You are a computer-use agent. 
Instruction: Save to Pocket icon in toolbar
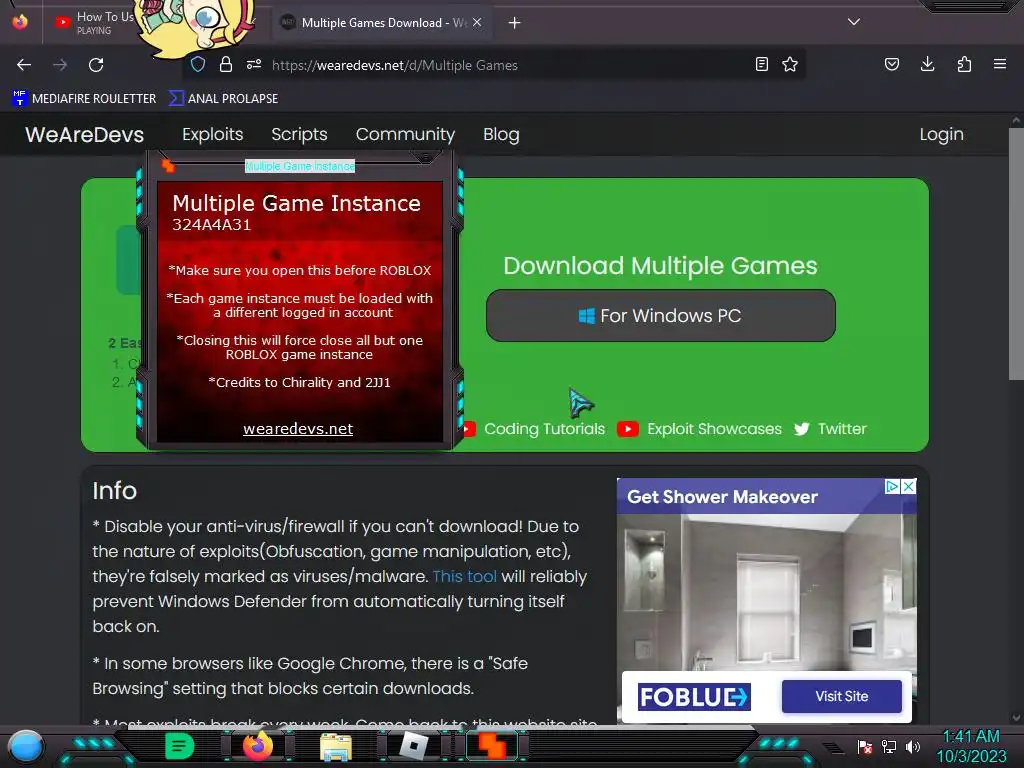point(891,64)
